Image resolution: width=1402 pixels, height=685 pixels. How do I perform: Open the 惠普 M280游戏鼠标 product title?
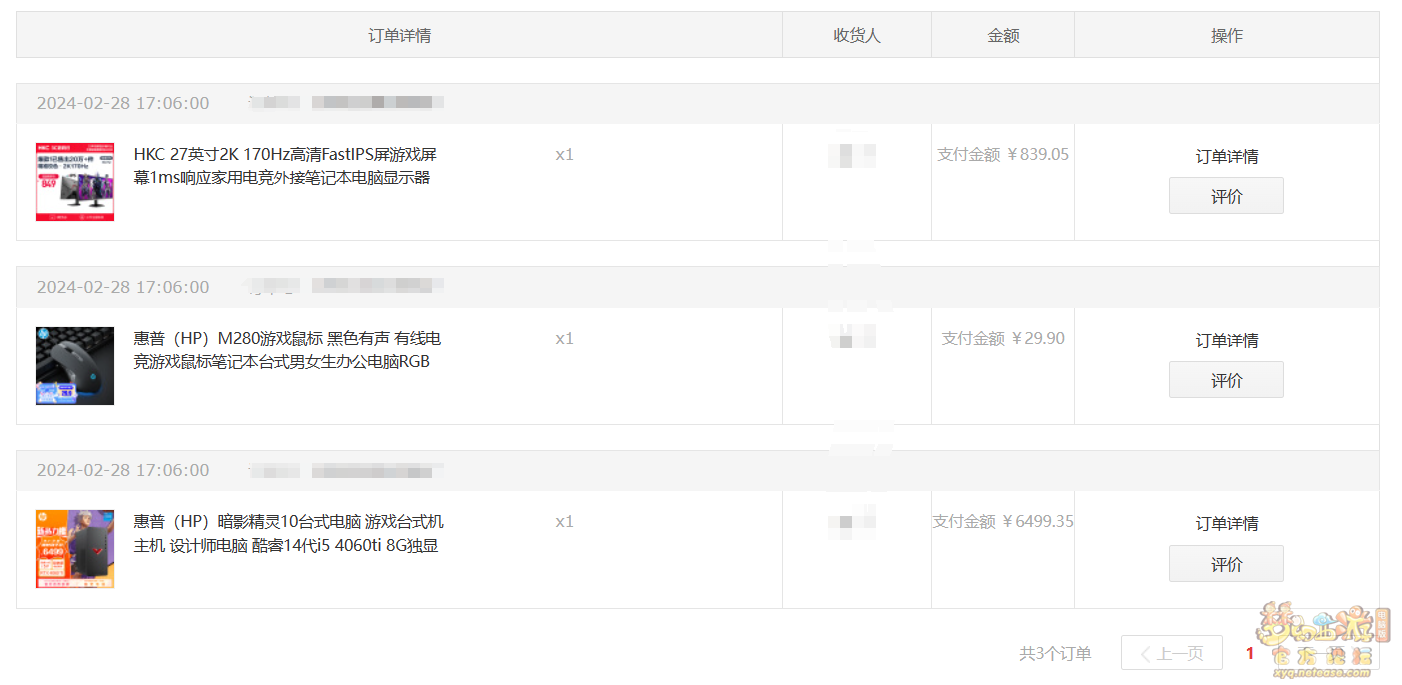click(287, 350)
